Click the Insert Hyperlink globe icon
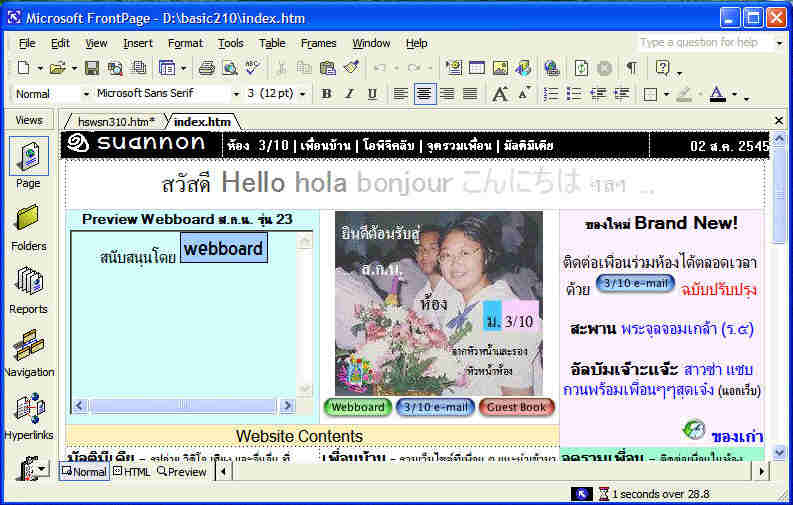The height and width of the screenshot is (505, 793). pyautogui.click(x=552, y=68)
